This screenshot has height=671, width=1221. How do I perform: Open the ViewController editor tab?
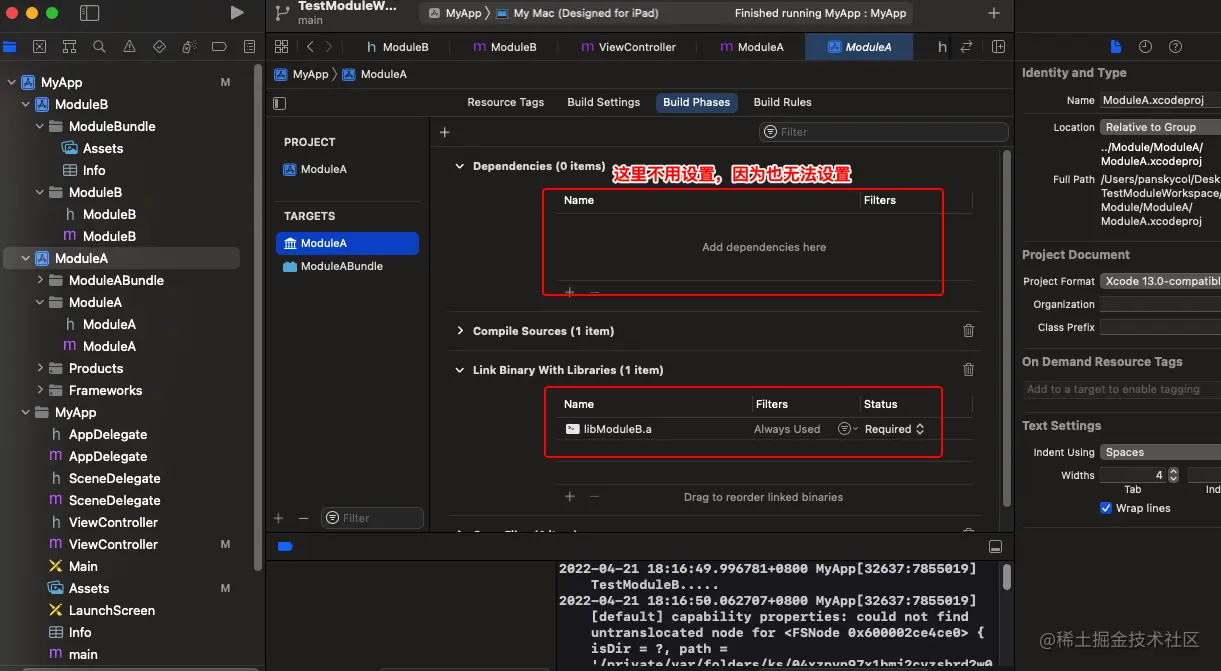(629, 47)
